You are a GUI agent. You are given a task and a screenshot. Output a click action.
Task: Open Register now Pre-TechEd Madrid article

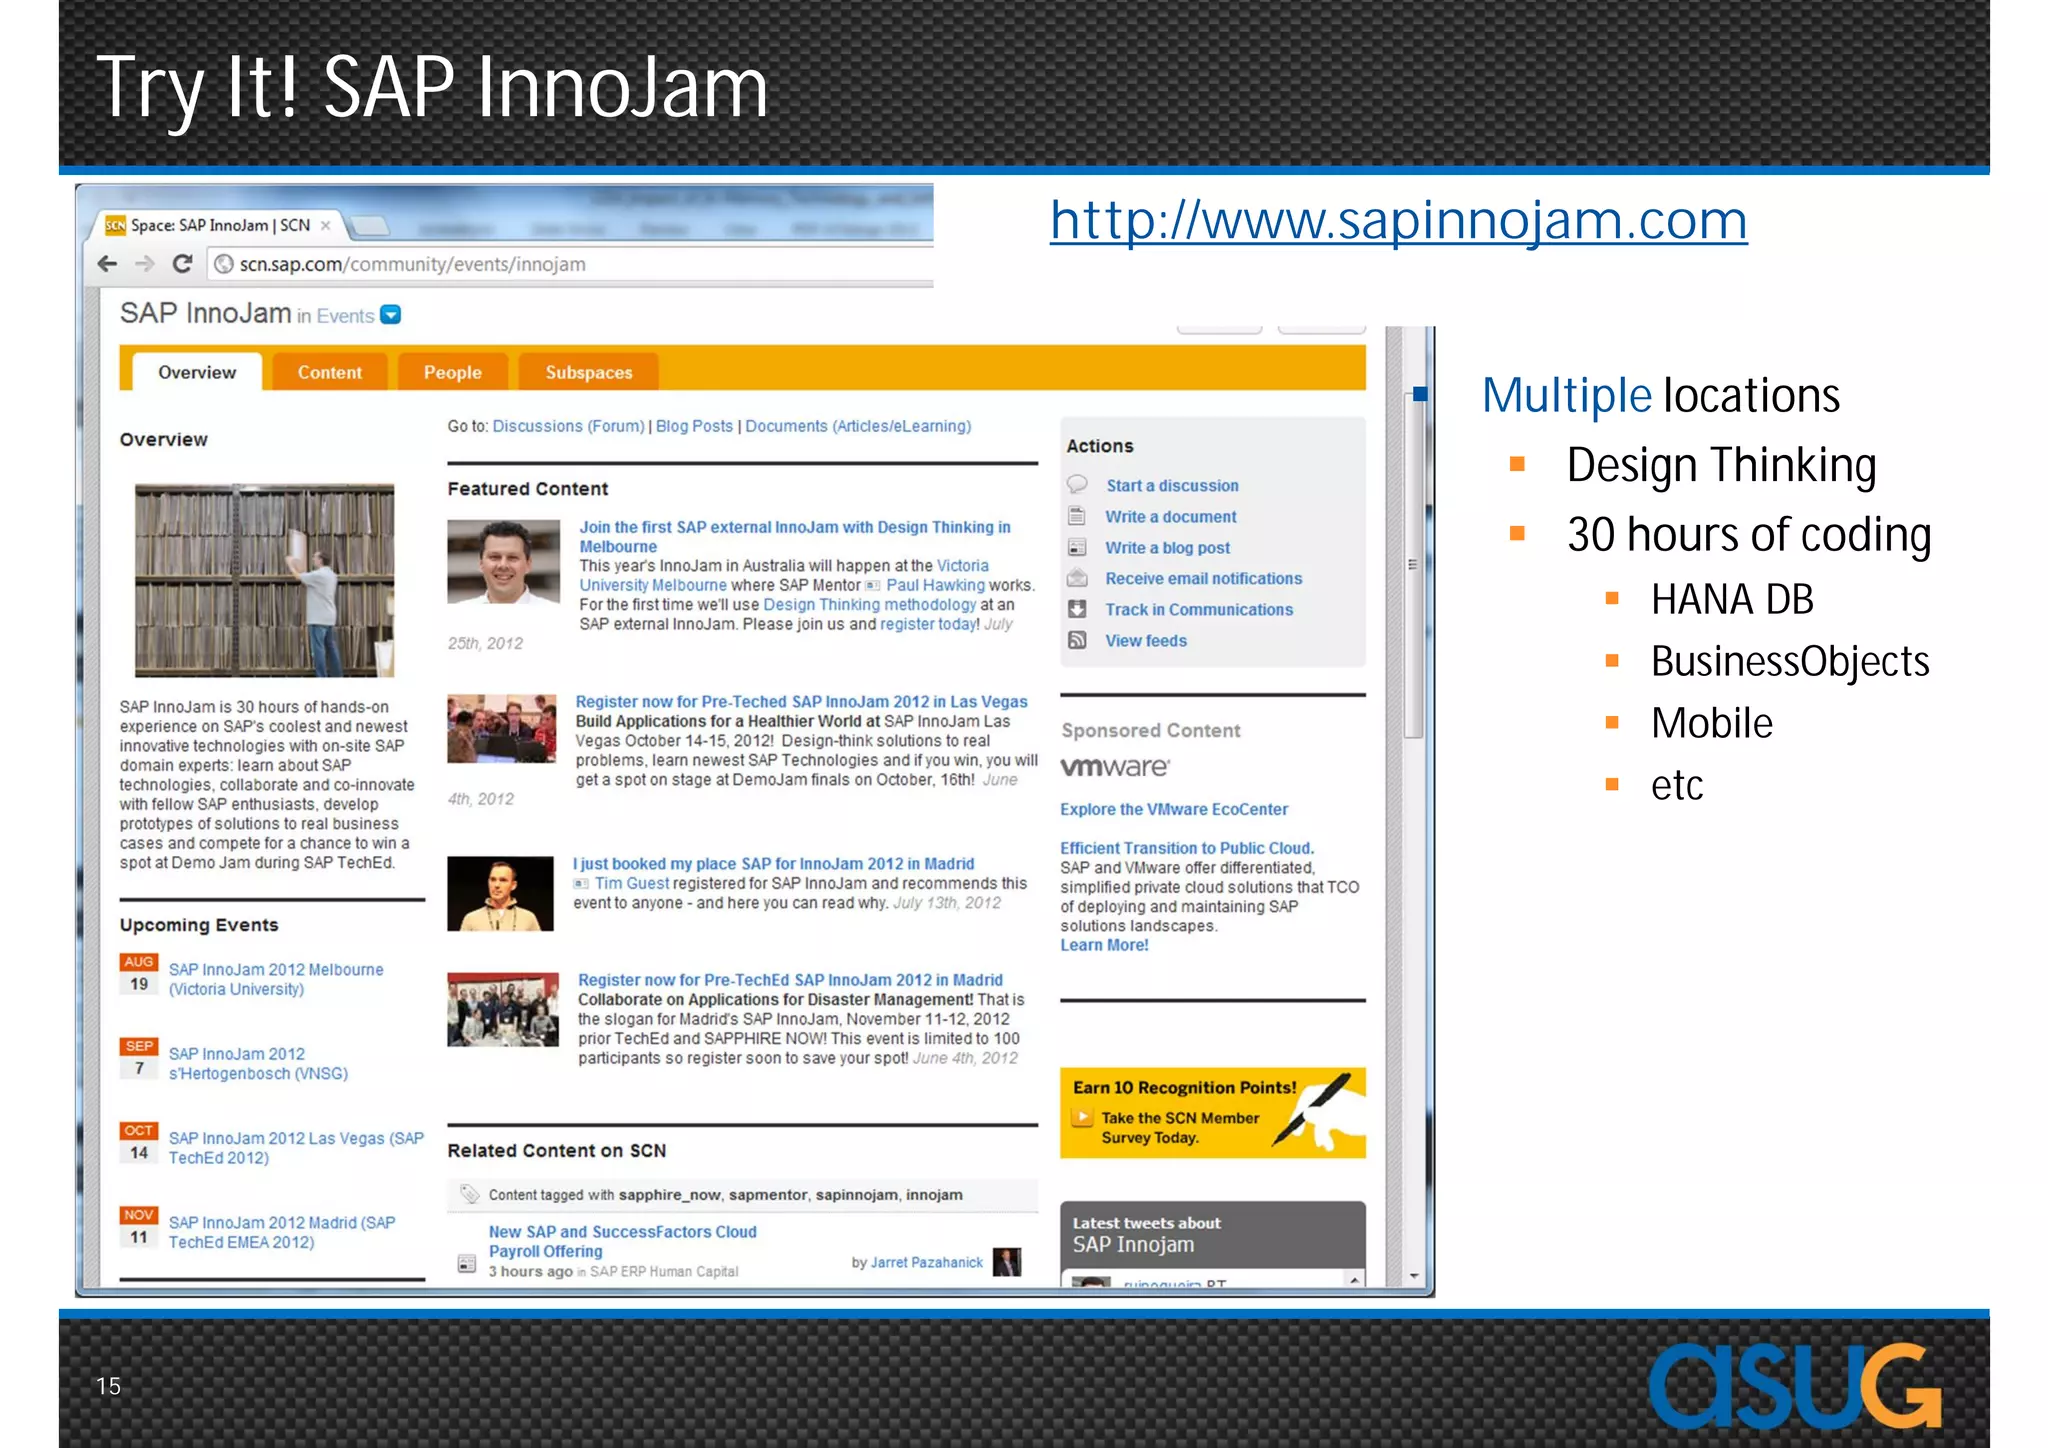pos(790,980)
